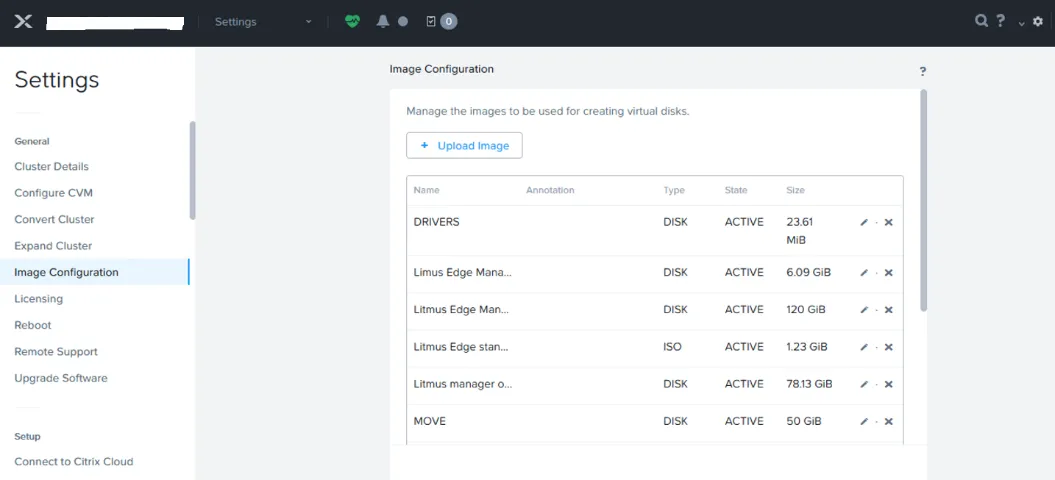Viewport: 1055px width, 480px height.
Task: Delete the 120 GiB Litmus Edge image
Action: click(888, 310)
